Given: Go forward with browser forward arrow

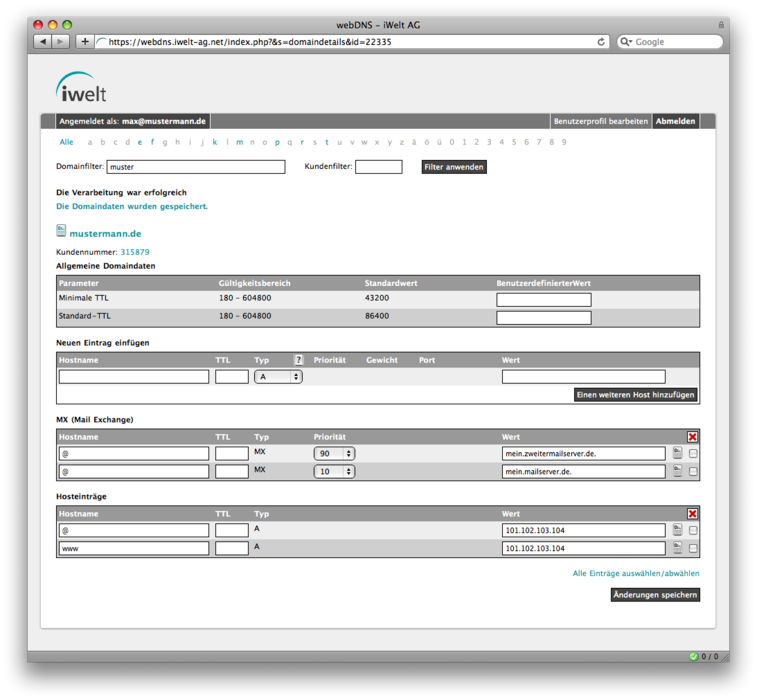Looking at the screenshot, I should (60, 42).
